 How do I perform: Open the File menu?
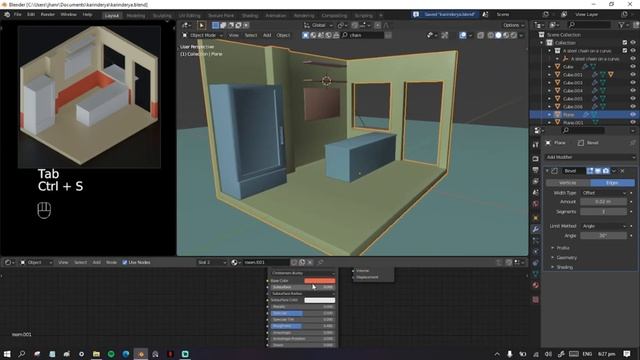coord(18,14)
